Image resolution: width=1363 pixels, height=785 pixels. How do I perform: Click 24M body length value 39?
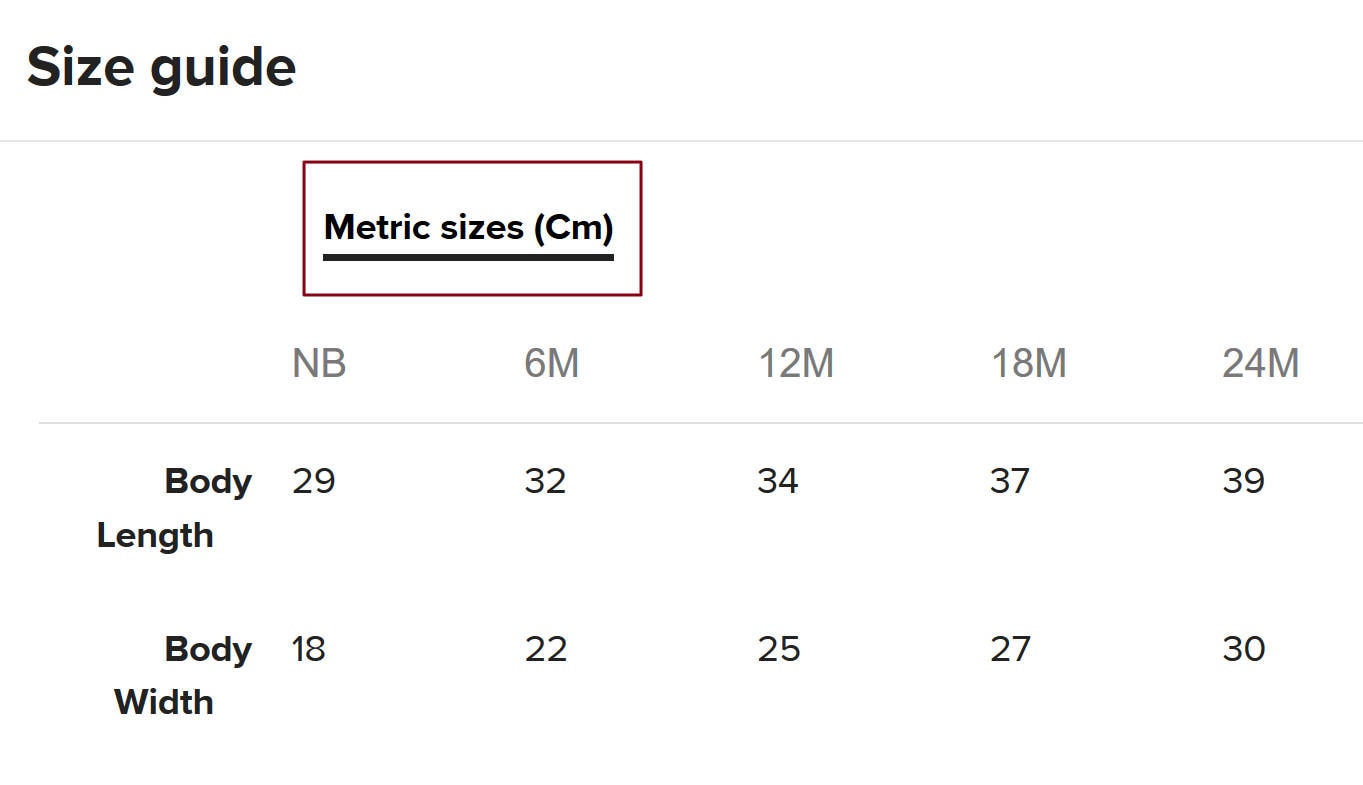tap(1243, 481)
